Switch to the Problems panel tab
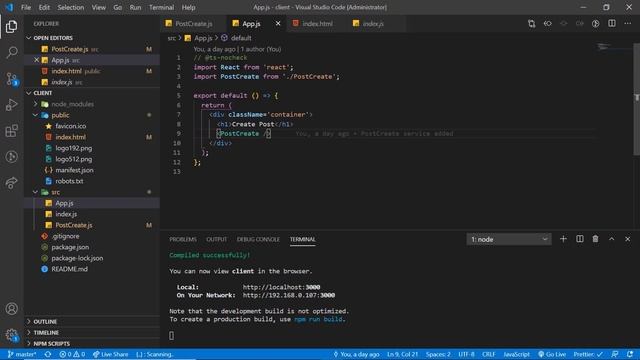 183,239
